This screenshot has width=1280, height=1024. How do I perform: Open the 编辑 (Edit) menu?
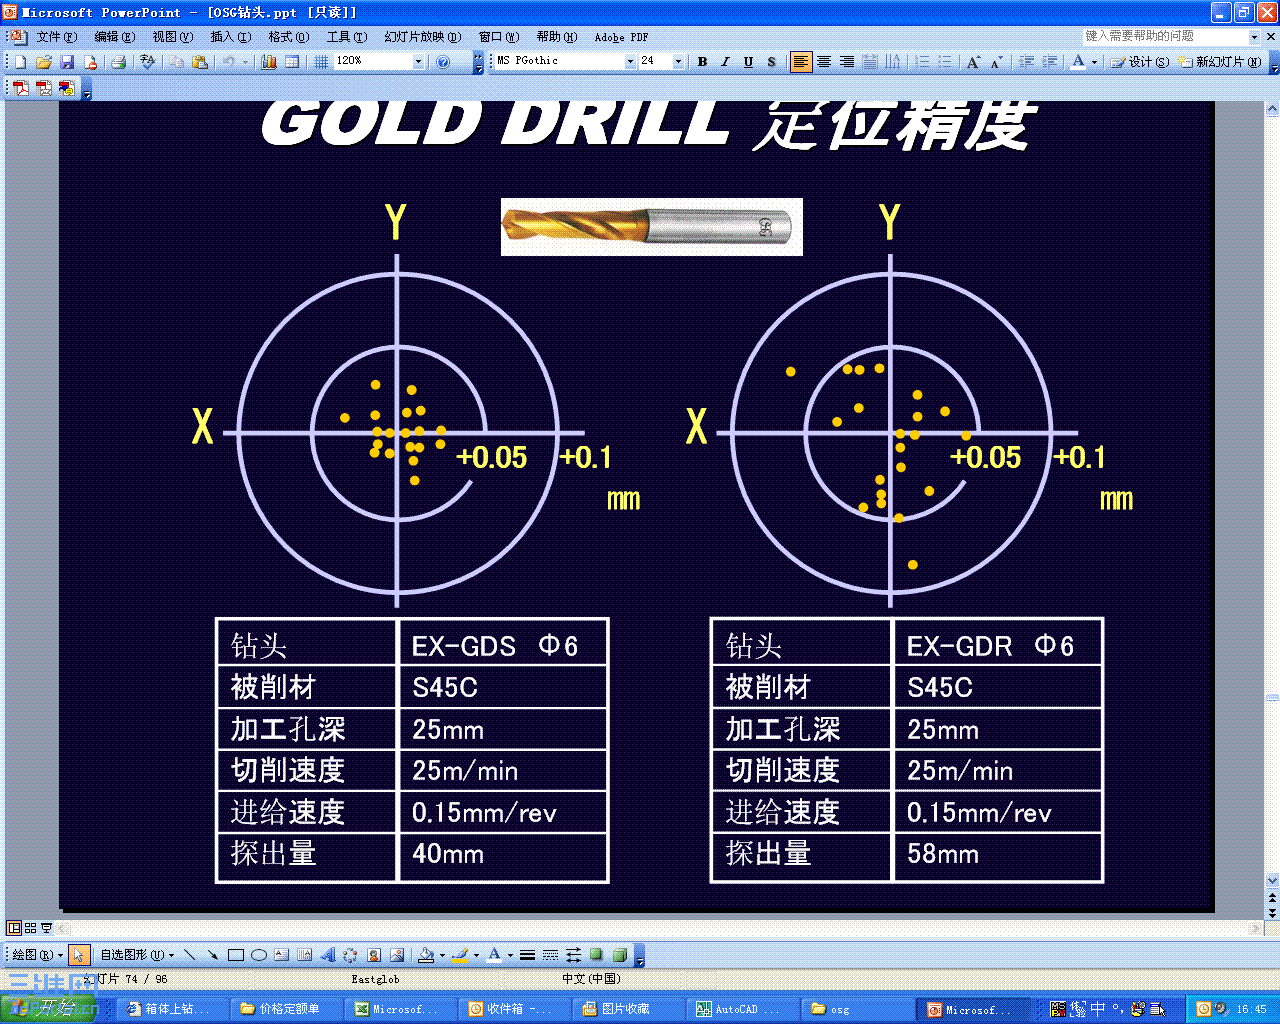[114, 37]
